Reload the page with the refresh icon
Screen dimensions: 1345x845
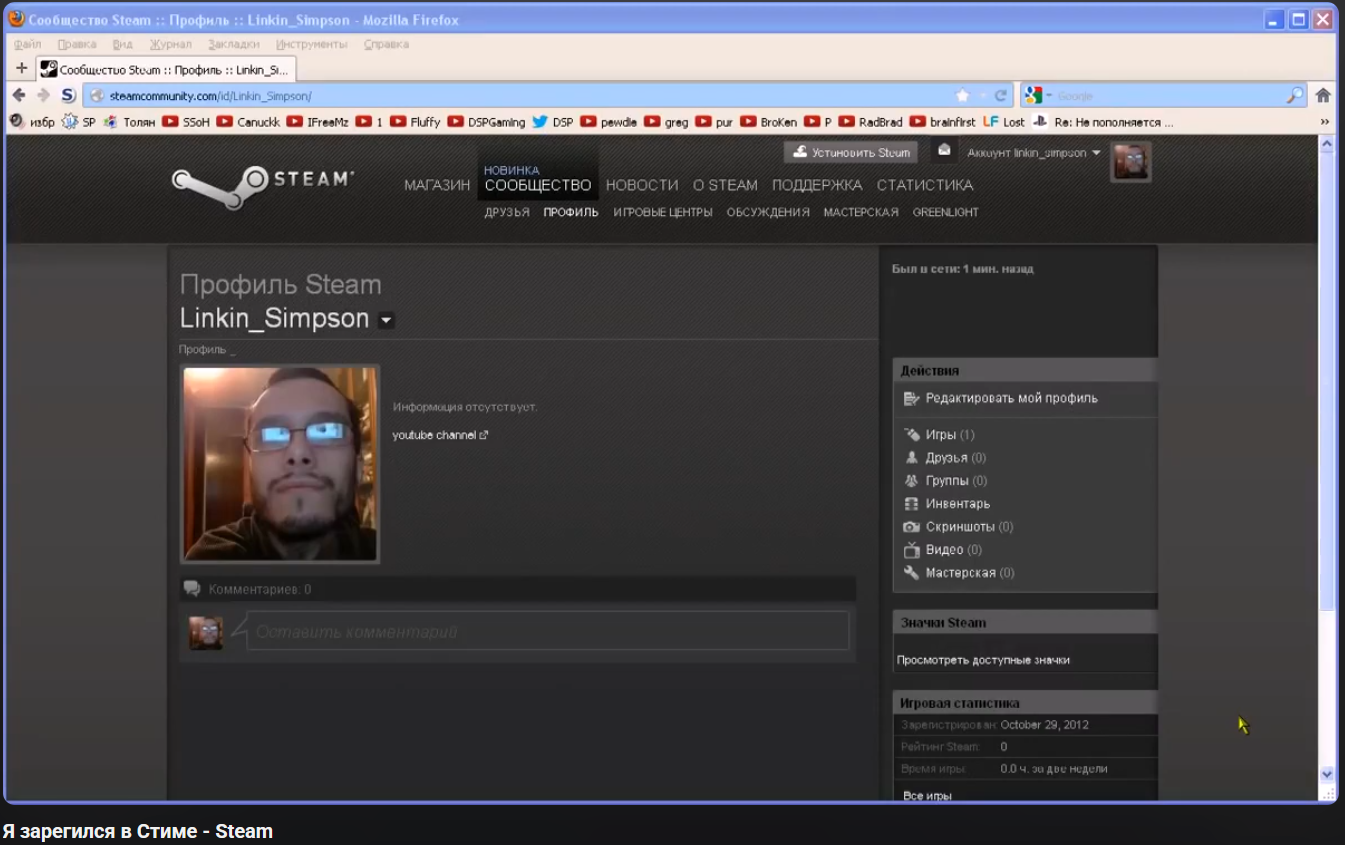click(1000, 95)
